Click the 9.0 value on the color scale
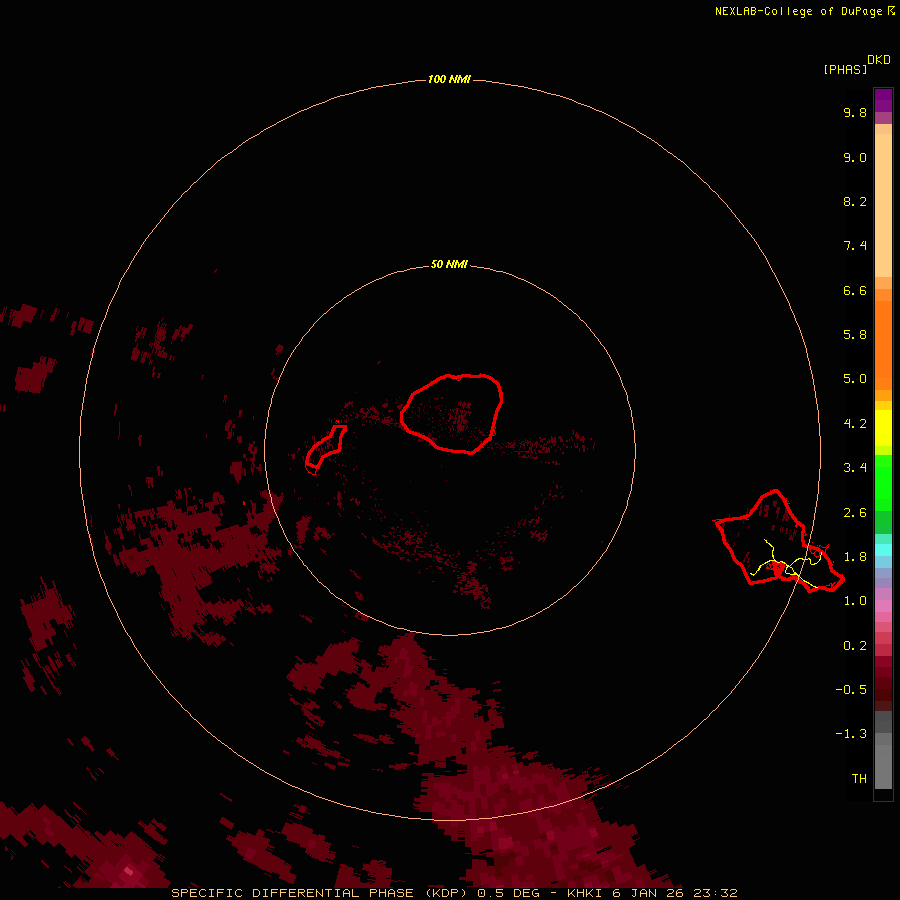 (x=855, y=157)
